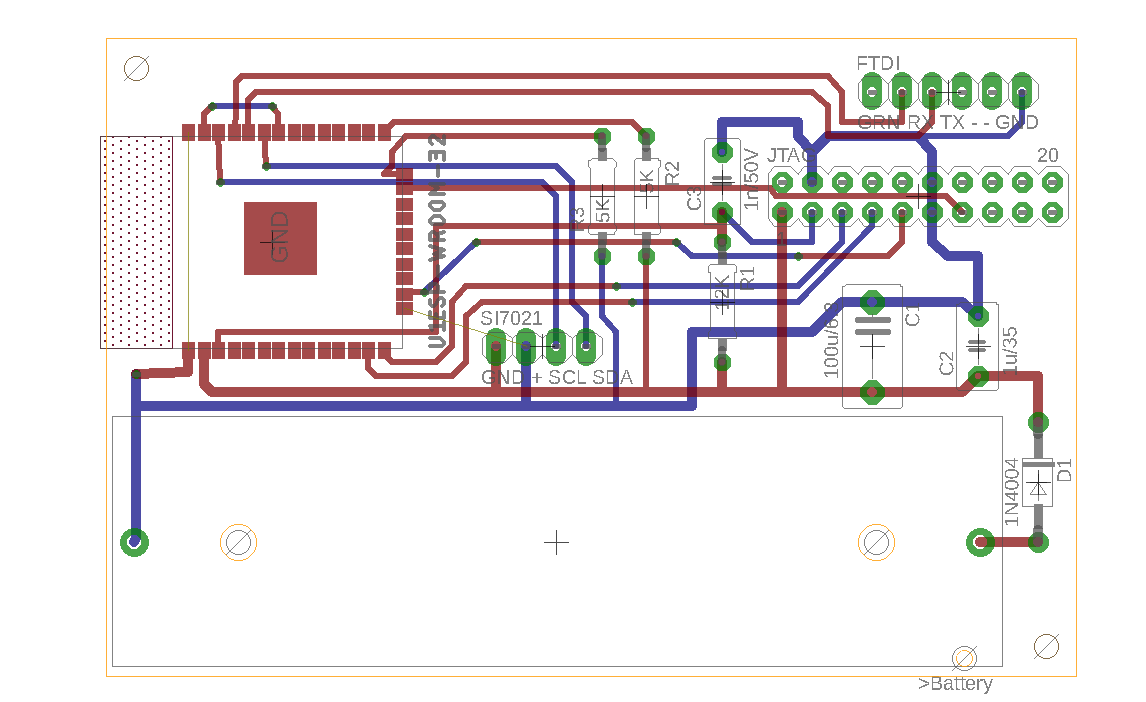Viewport: 1146px width, 702px height.
Task: Click the C2 1u/35 capacitor symbol
Action: pyautogui.click(x=977, y=346)
